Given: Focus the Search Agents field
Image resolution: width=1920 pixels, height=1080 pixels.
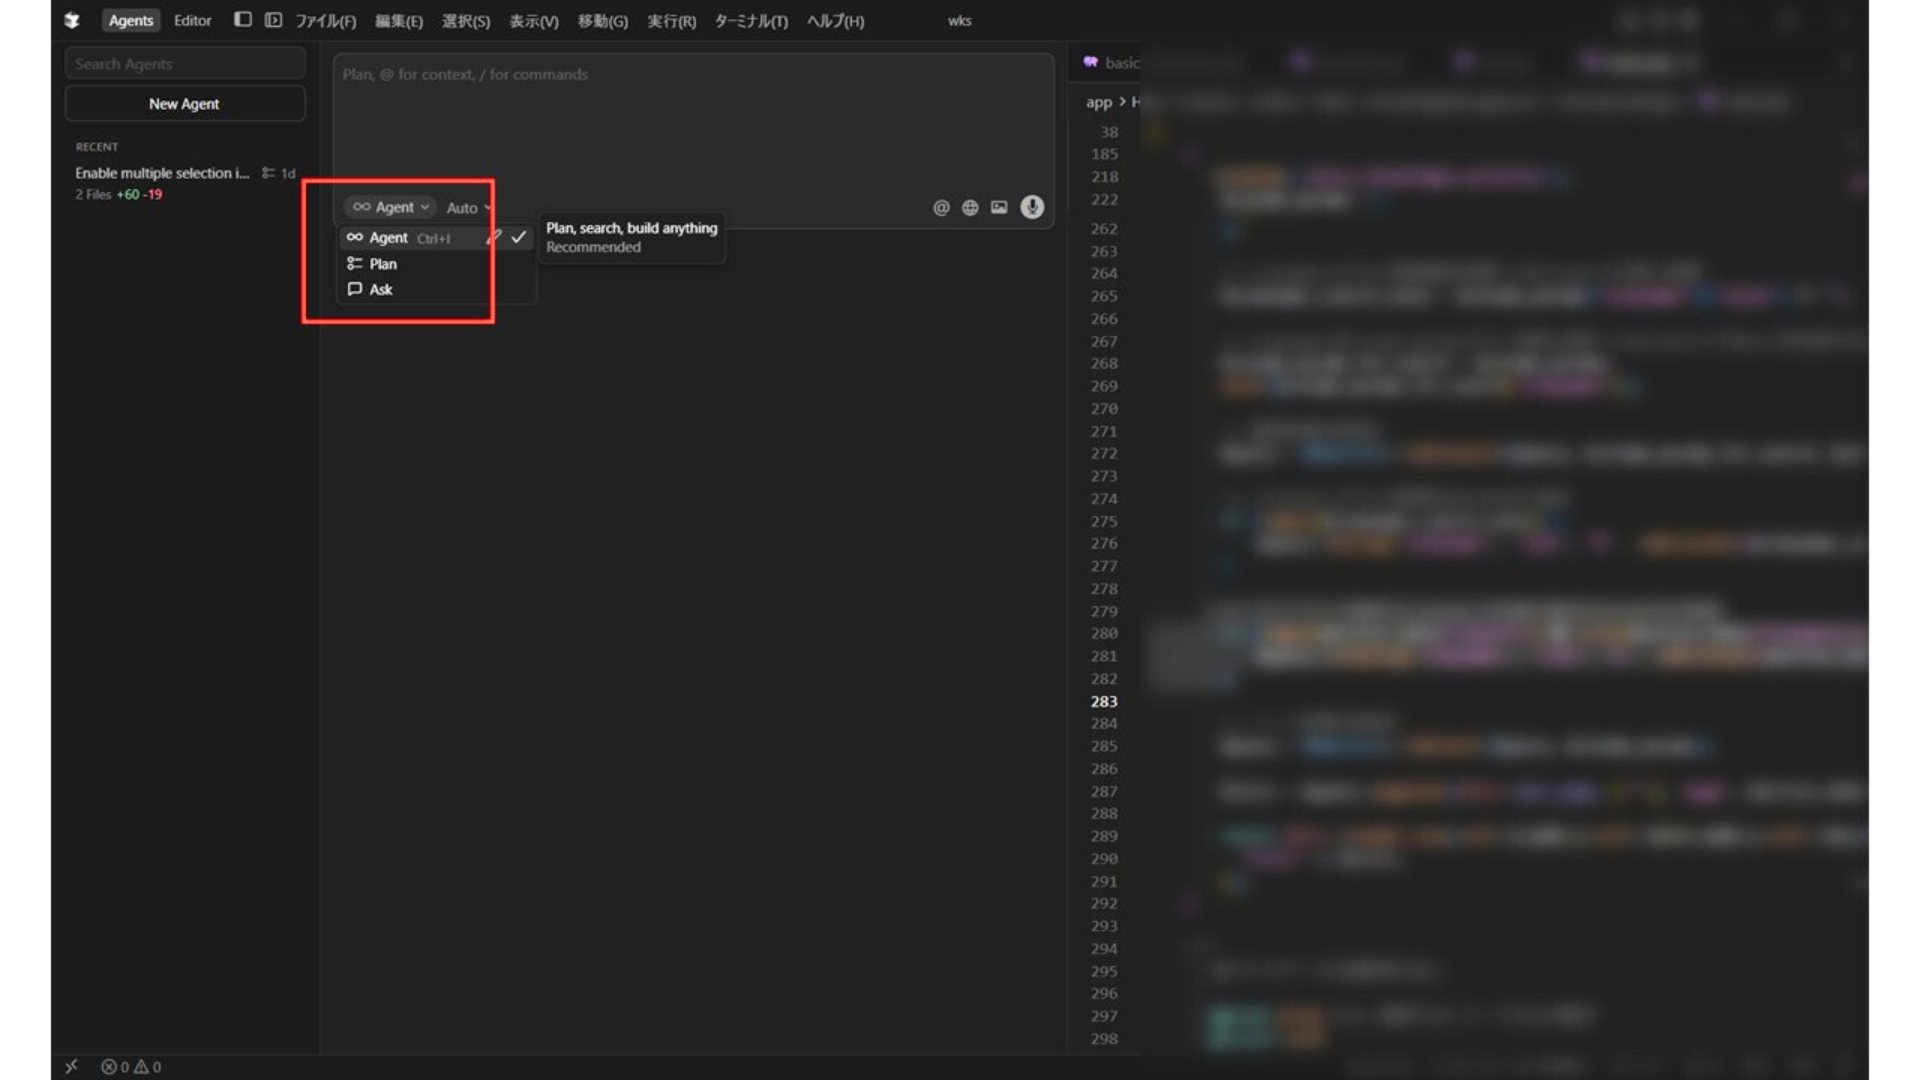Looking at the screenshot, I should (184, 63).
